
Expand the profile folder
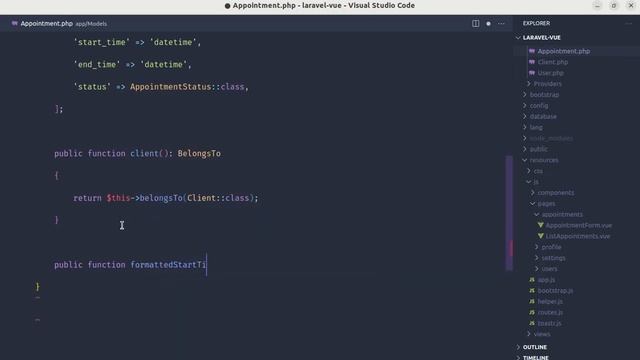click(x=537, y=247)
